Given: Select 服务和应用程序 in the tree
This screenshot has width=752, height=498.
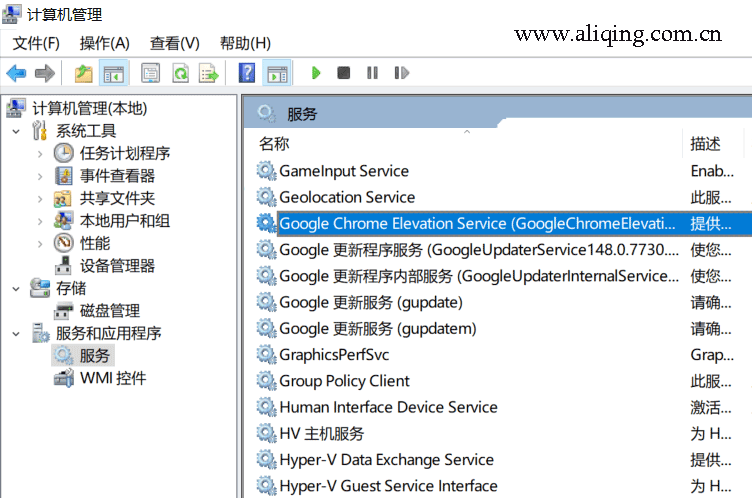Looking at the screenshot, I should [108, 333].
